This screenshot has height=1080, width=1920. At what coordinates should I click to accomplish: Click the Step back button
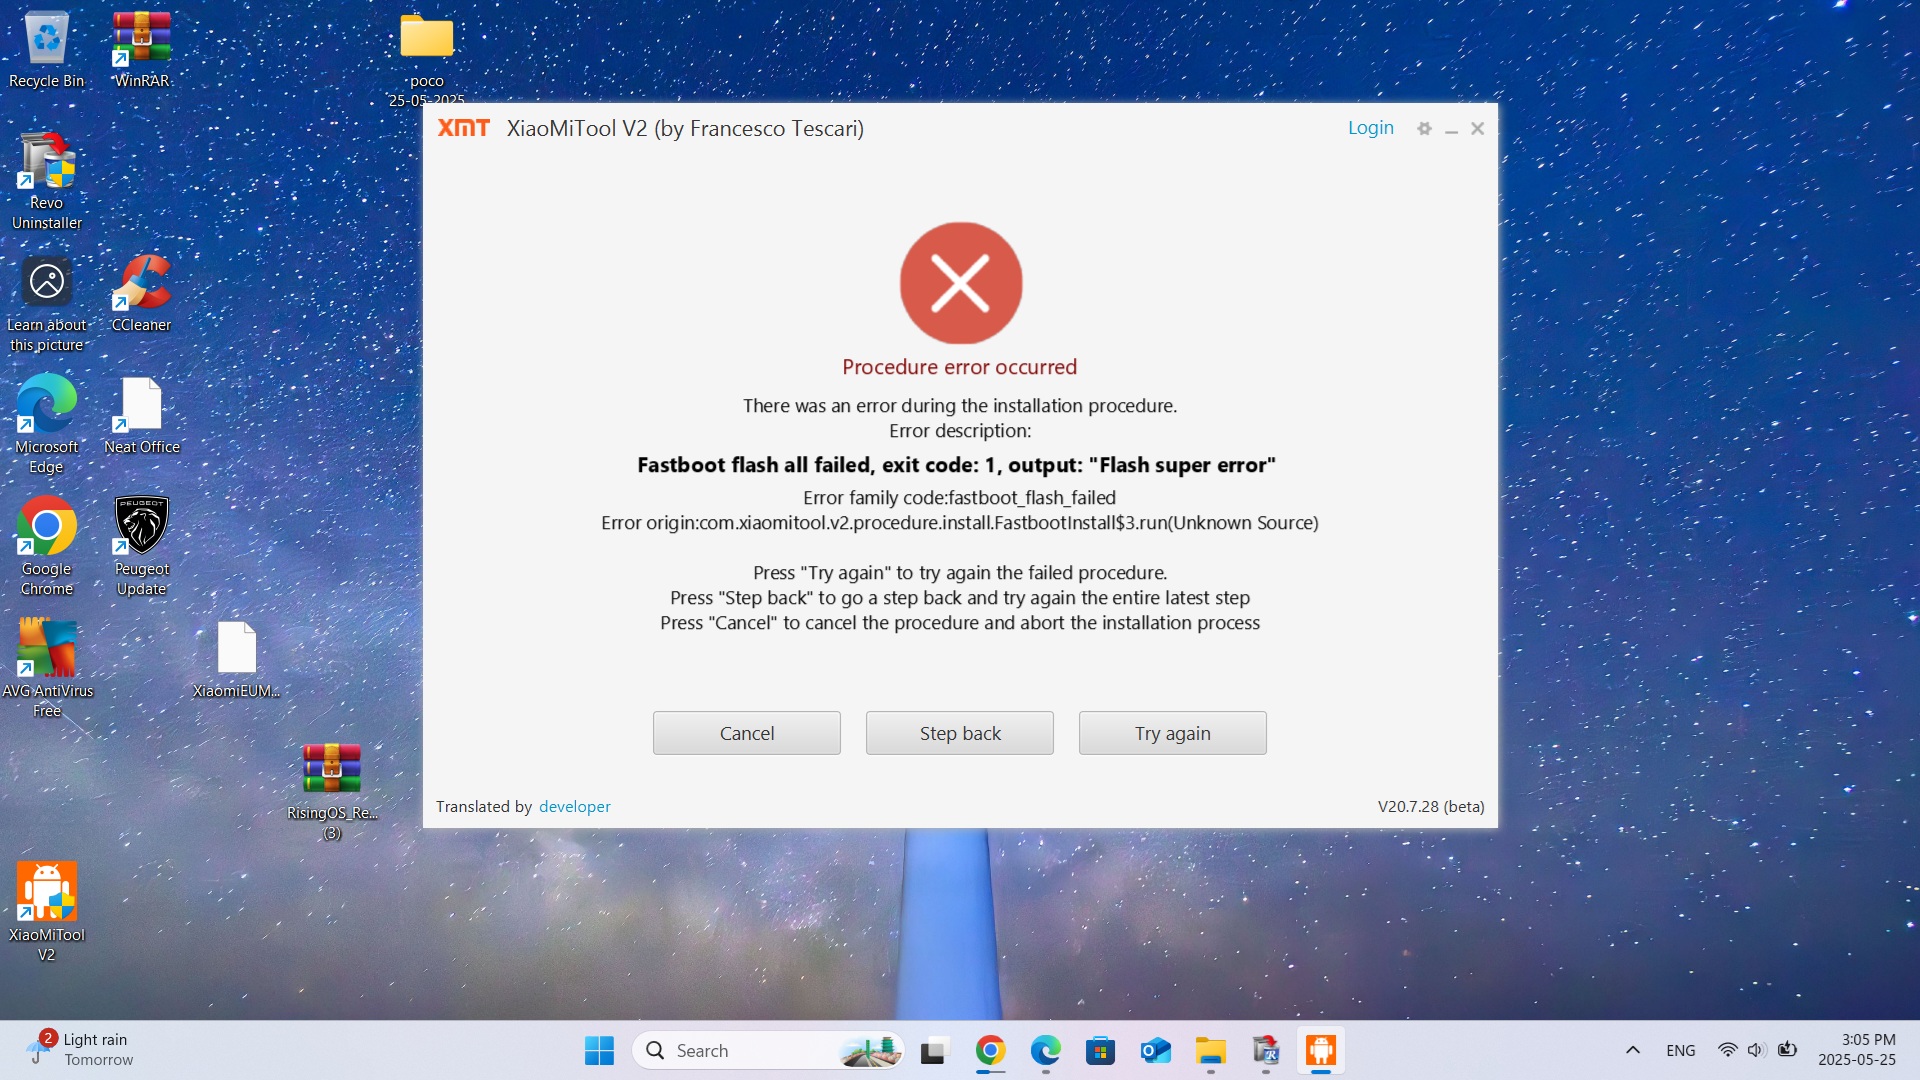pyautogui.click(x=959, y=733)
